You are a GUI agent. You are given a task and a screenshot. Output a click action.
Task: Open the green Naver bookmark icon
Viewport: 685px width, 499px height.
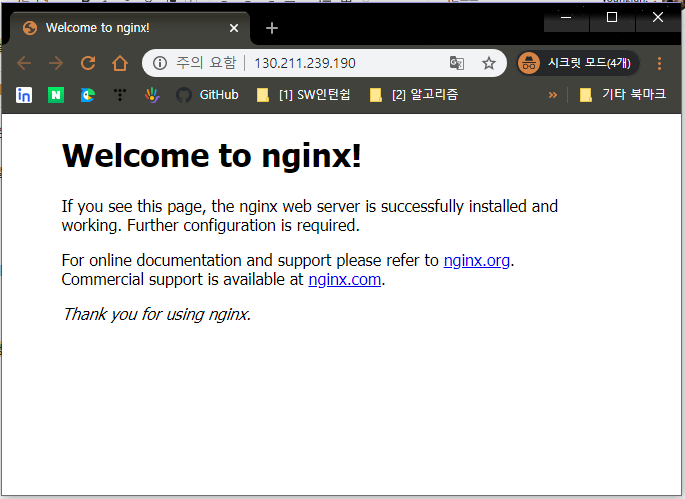click(x=56, y=95)
